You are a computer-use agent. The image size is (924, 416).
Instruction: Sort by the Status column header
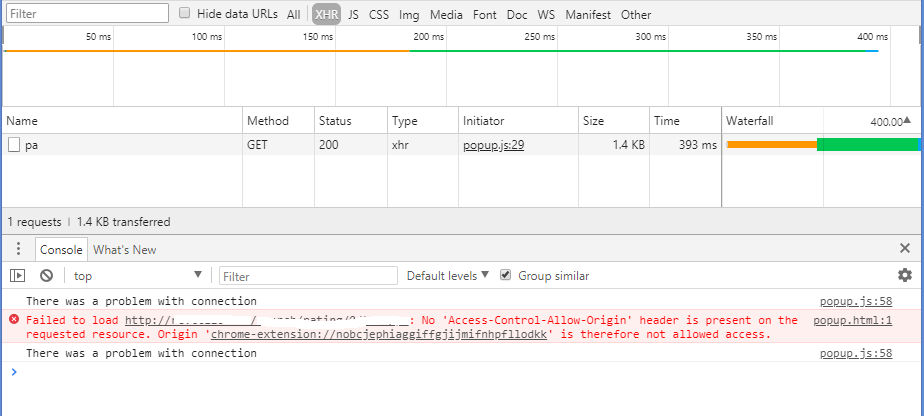pyautogui.click(x=351, y=121)
